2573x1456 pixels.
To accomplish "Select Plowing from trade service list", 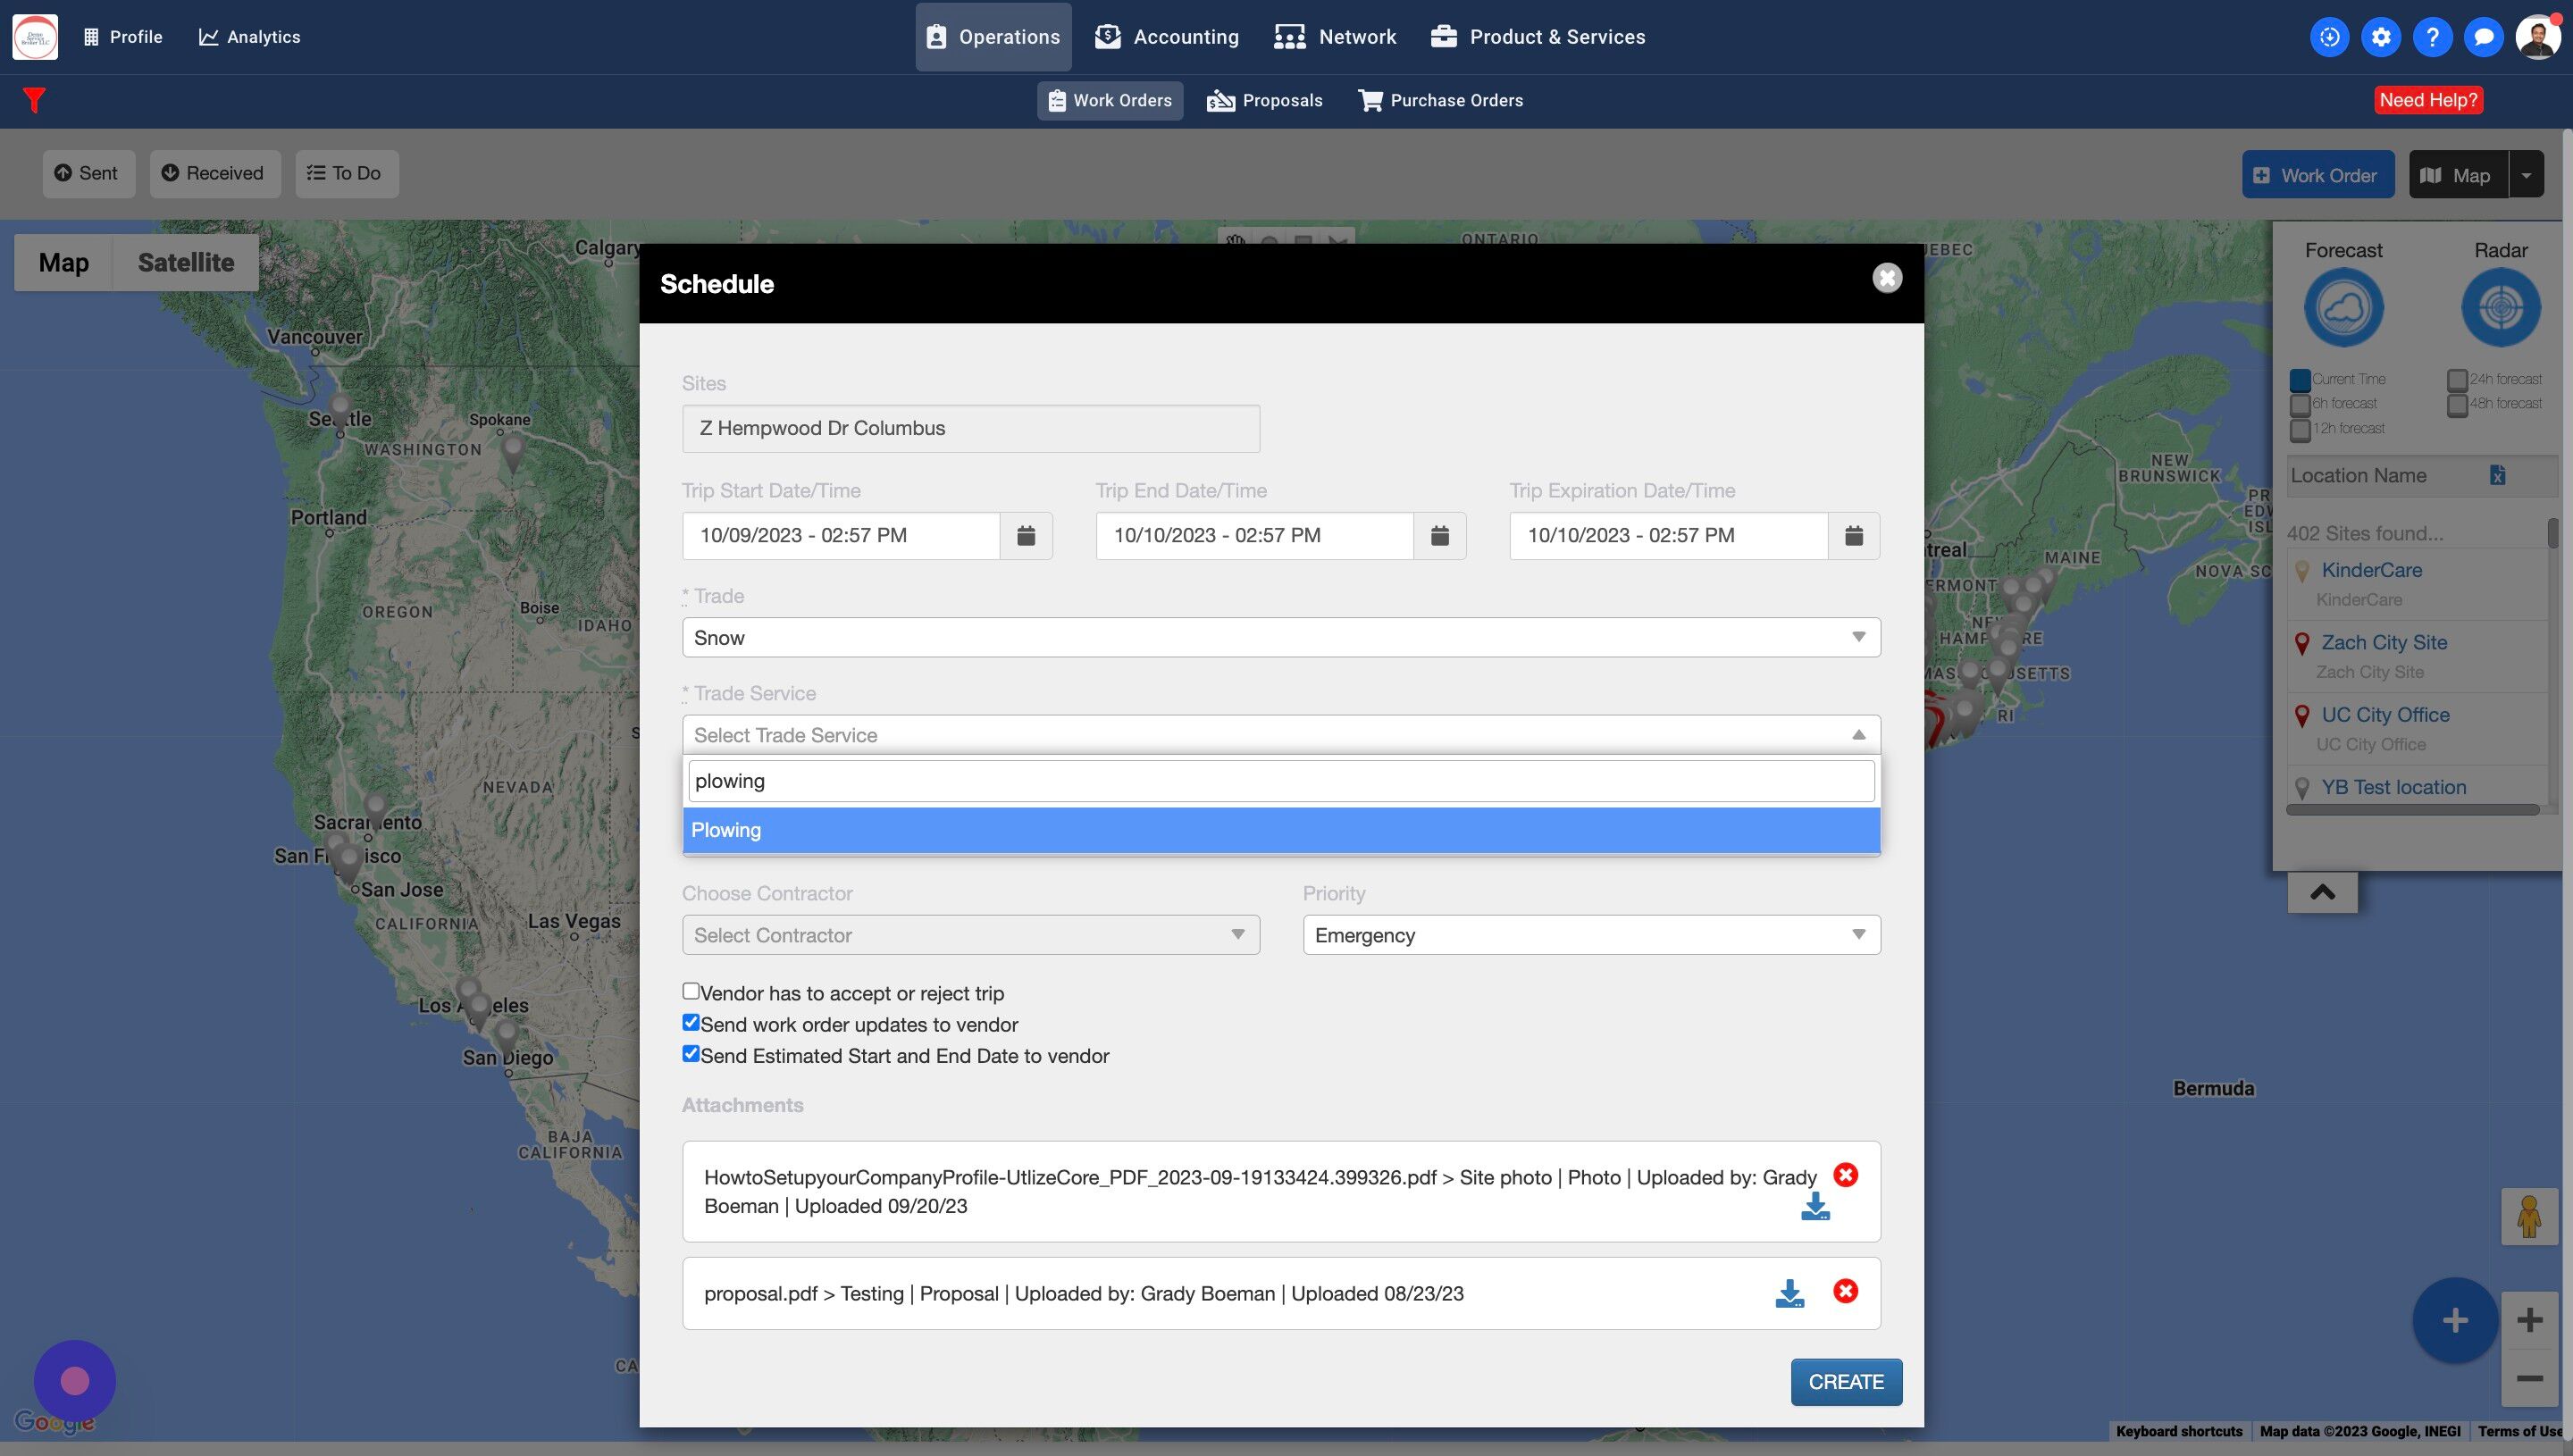I will click(1280, 830).
